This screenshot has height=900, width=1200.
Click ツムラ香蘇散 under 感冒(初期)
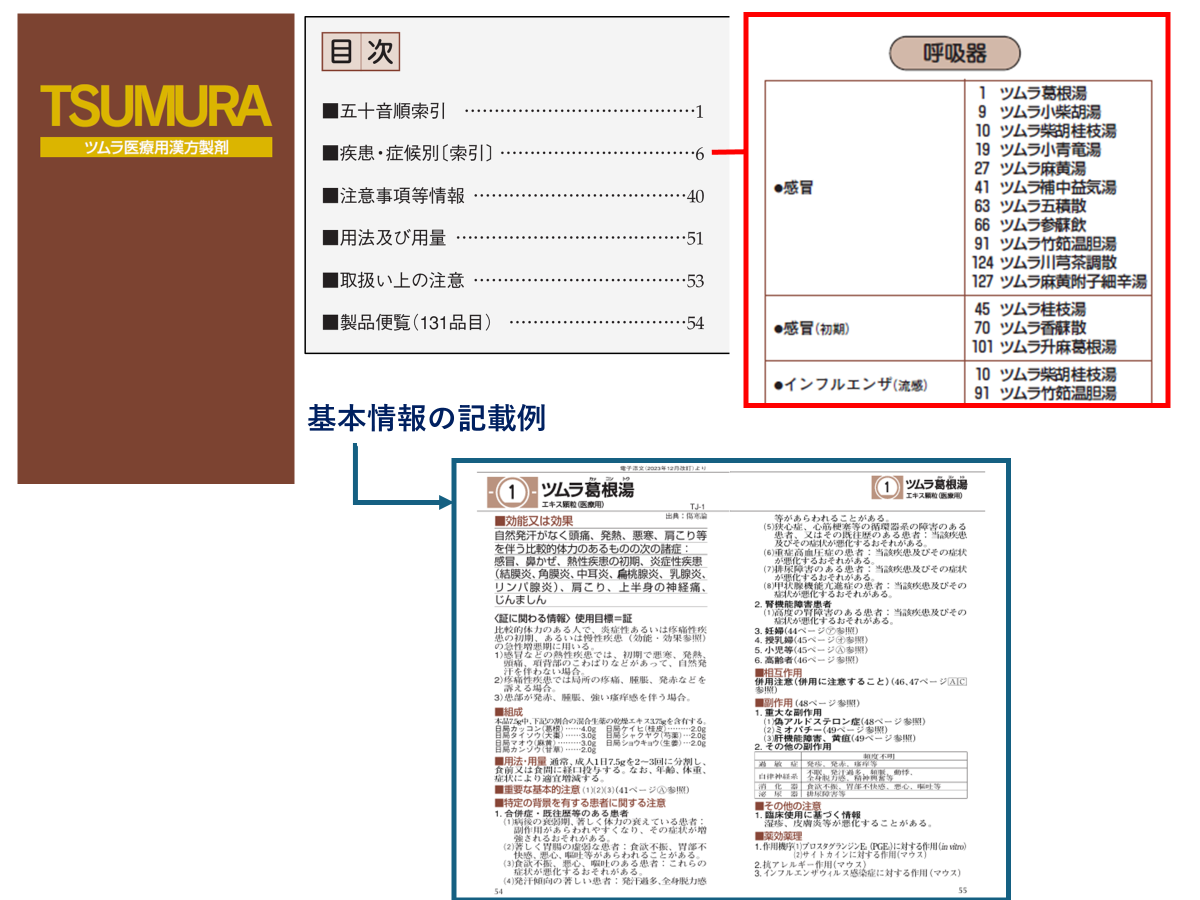tap(1043, 328)
